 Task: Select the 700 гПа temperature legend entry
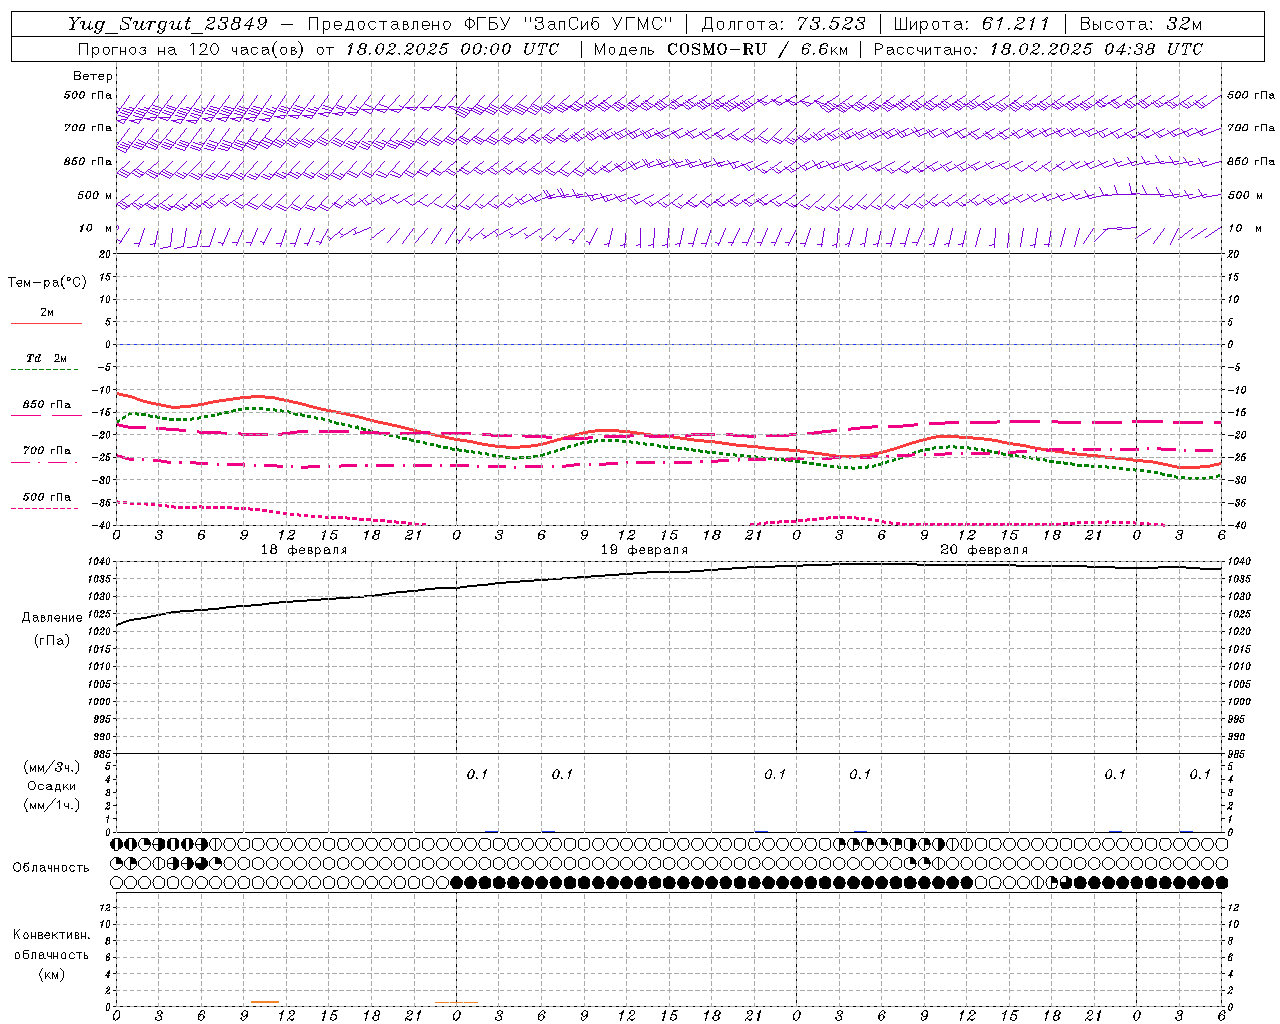[47, 450]
